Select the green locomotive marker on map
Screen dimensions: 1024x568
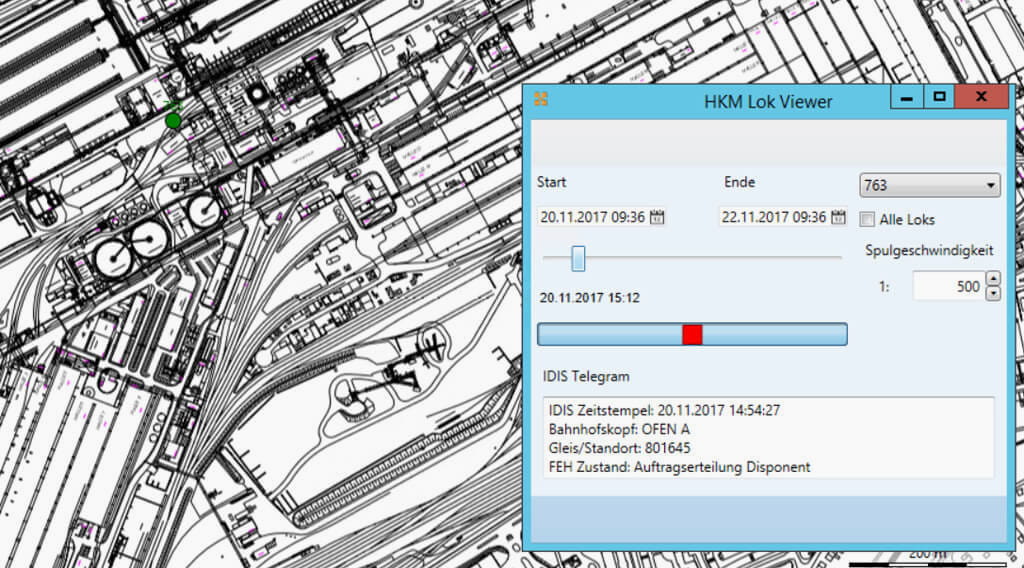[x=173, y=121]
